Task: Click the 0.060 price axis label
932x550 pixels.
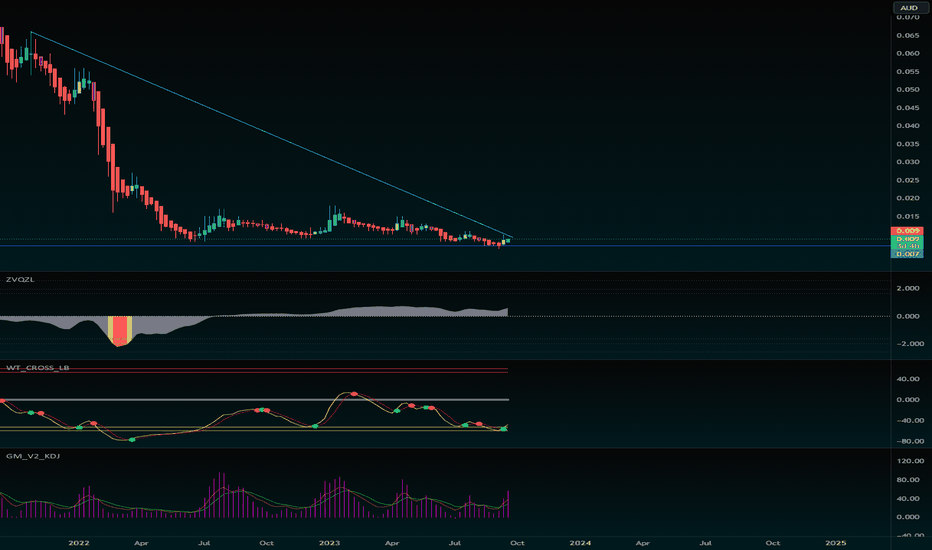Action: tap(908, 54)
